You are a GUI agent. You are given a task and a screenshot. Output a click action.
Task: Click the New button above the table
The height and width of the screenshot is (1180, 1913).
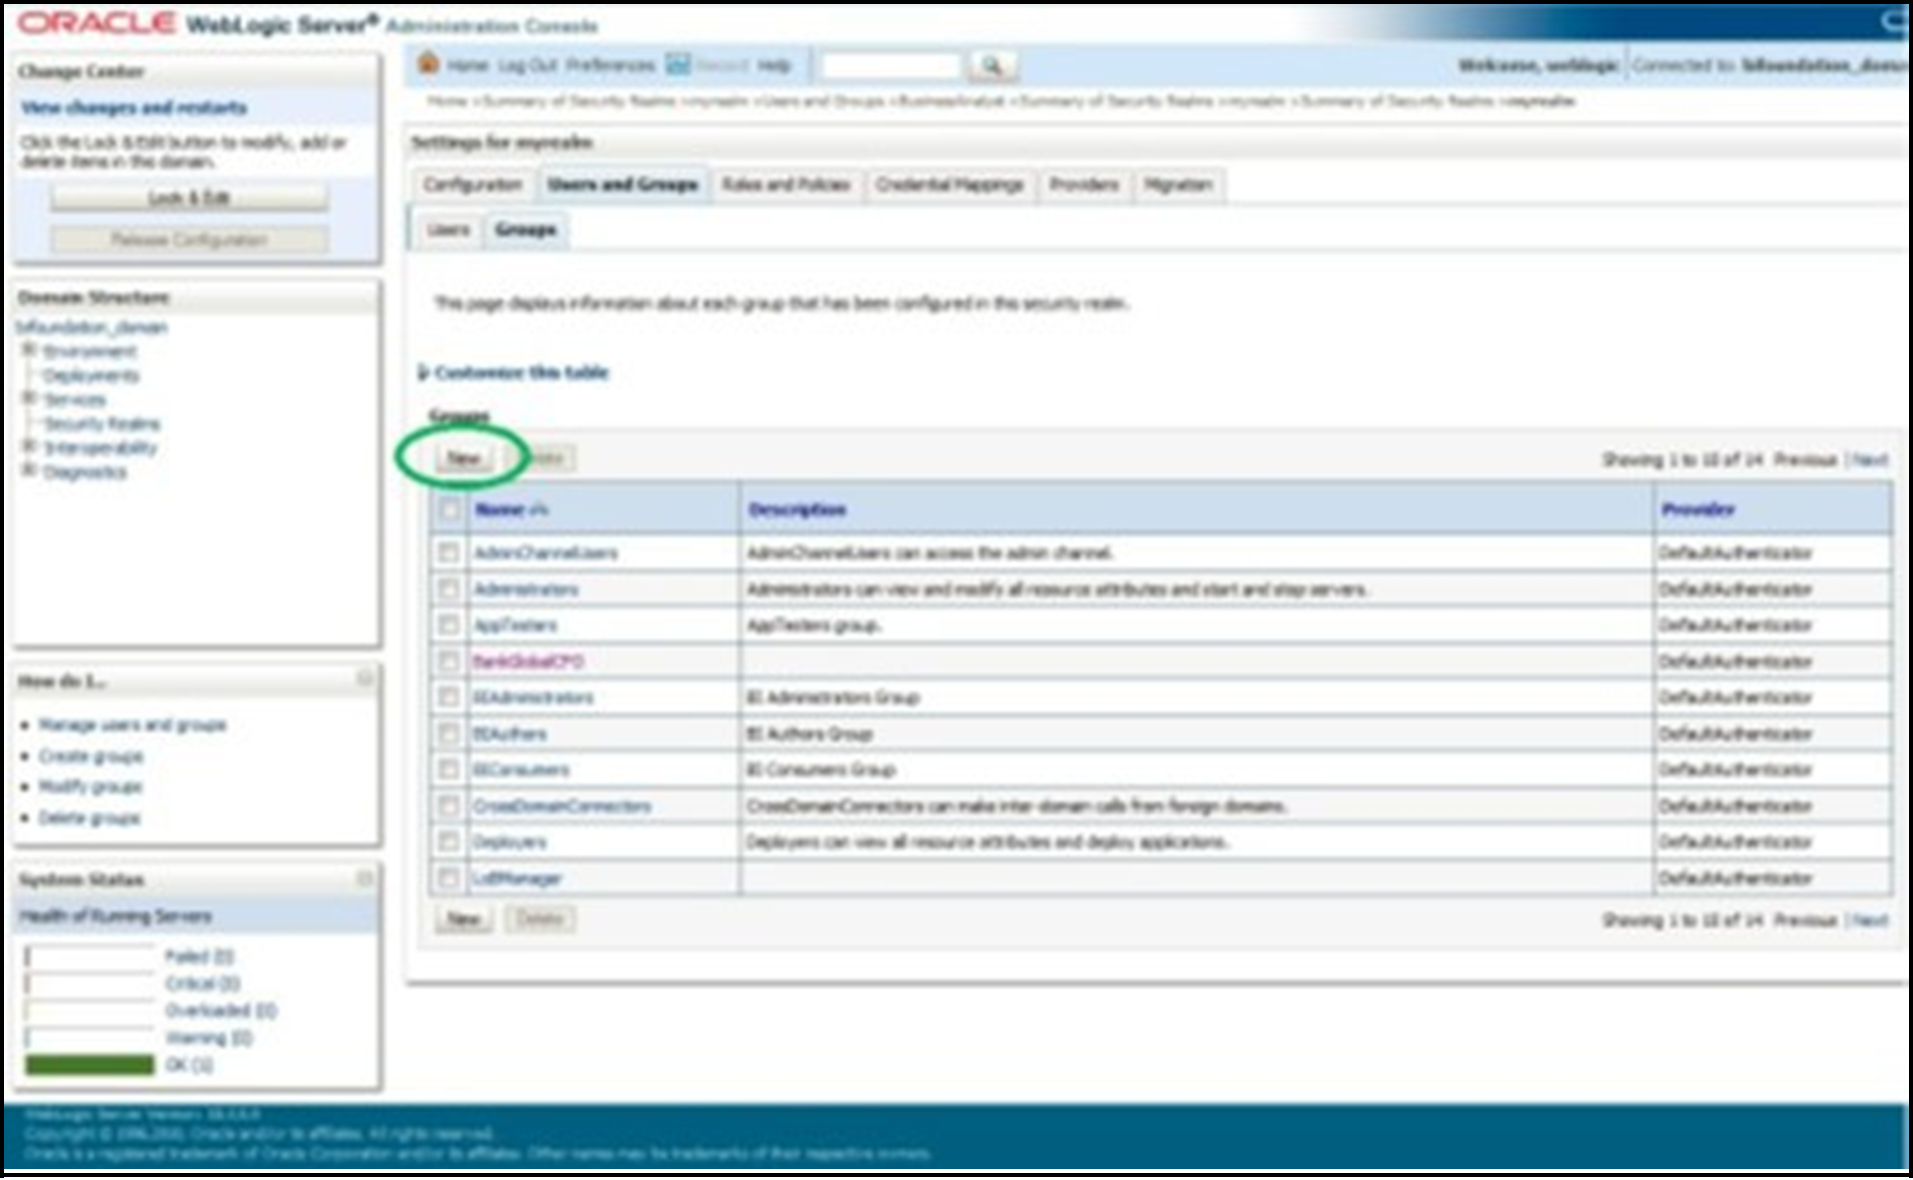tap(463, 458)
